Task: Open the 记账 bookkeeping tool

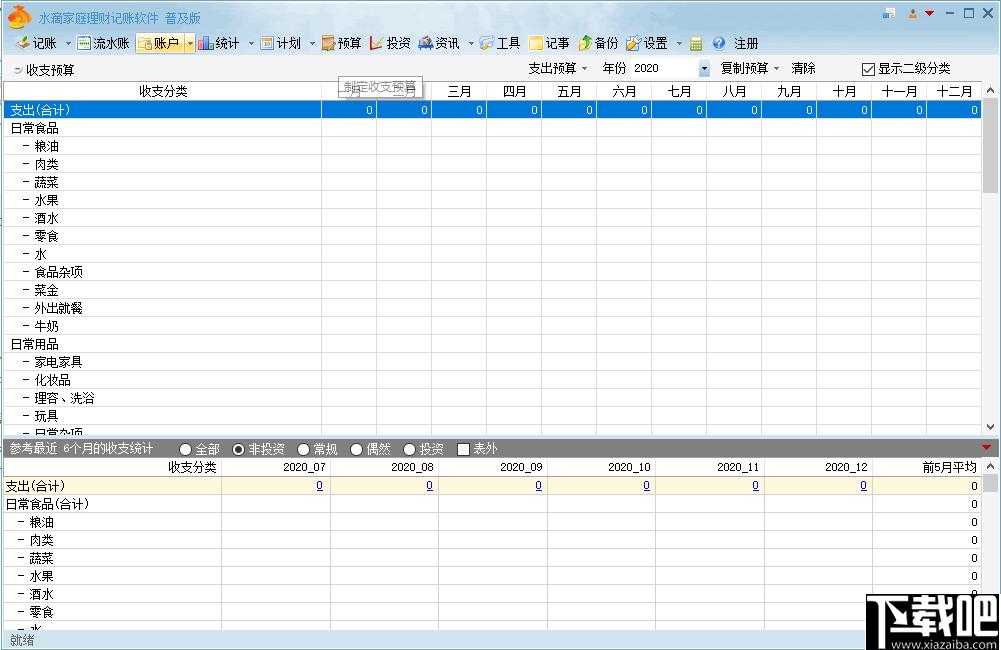Action: [x=36, y=43]
